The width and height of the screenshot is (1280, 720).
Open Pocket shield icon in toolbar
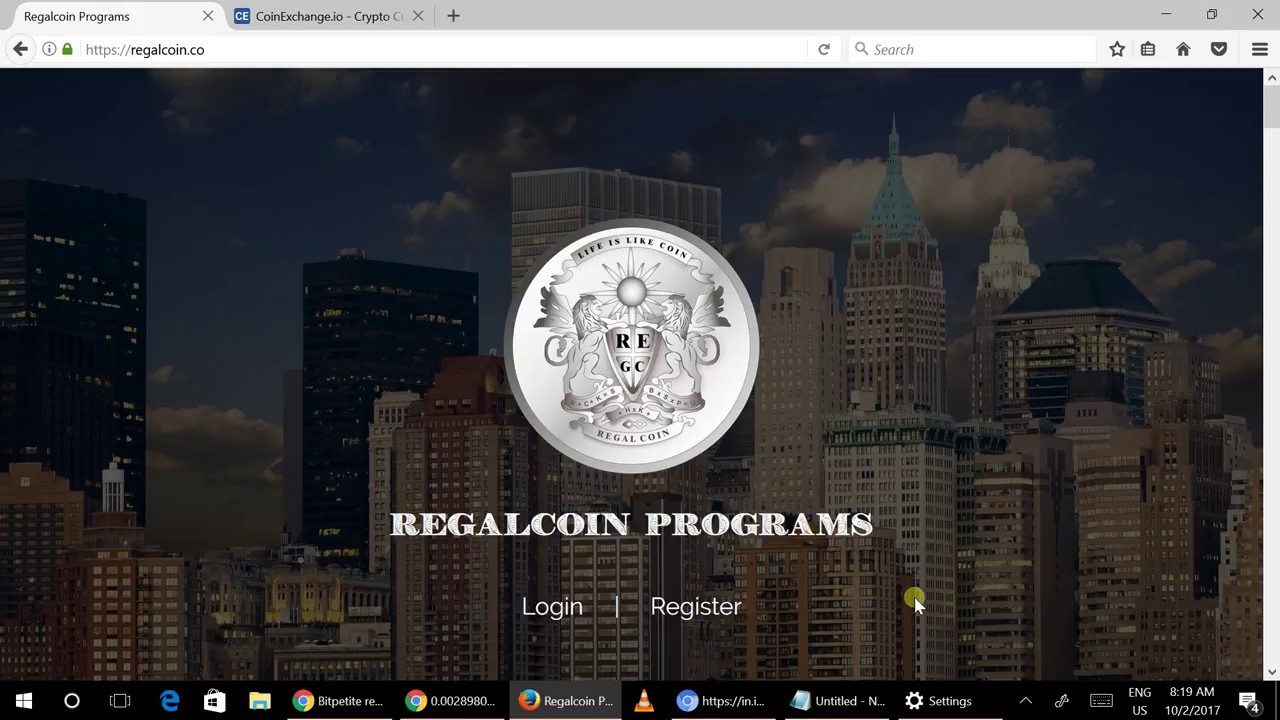1219,49
